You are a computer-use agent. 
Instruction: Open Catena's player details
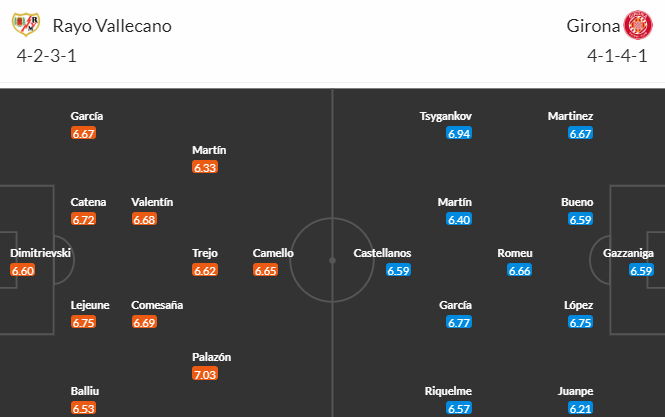[x=88, y=202]
